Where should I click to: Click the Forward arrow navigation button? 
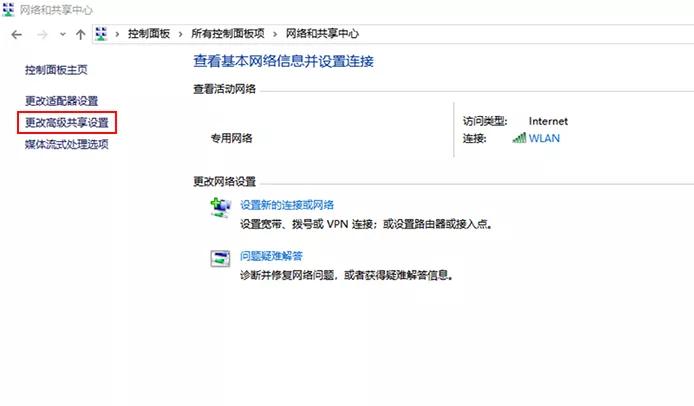tap(42, 35)
